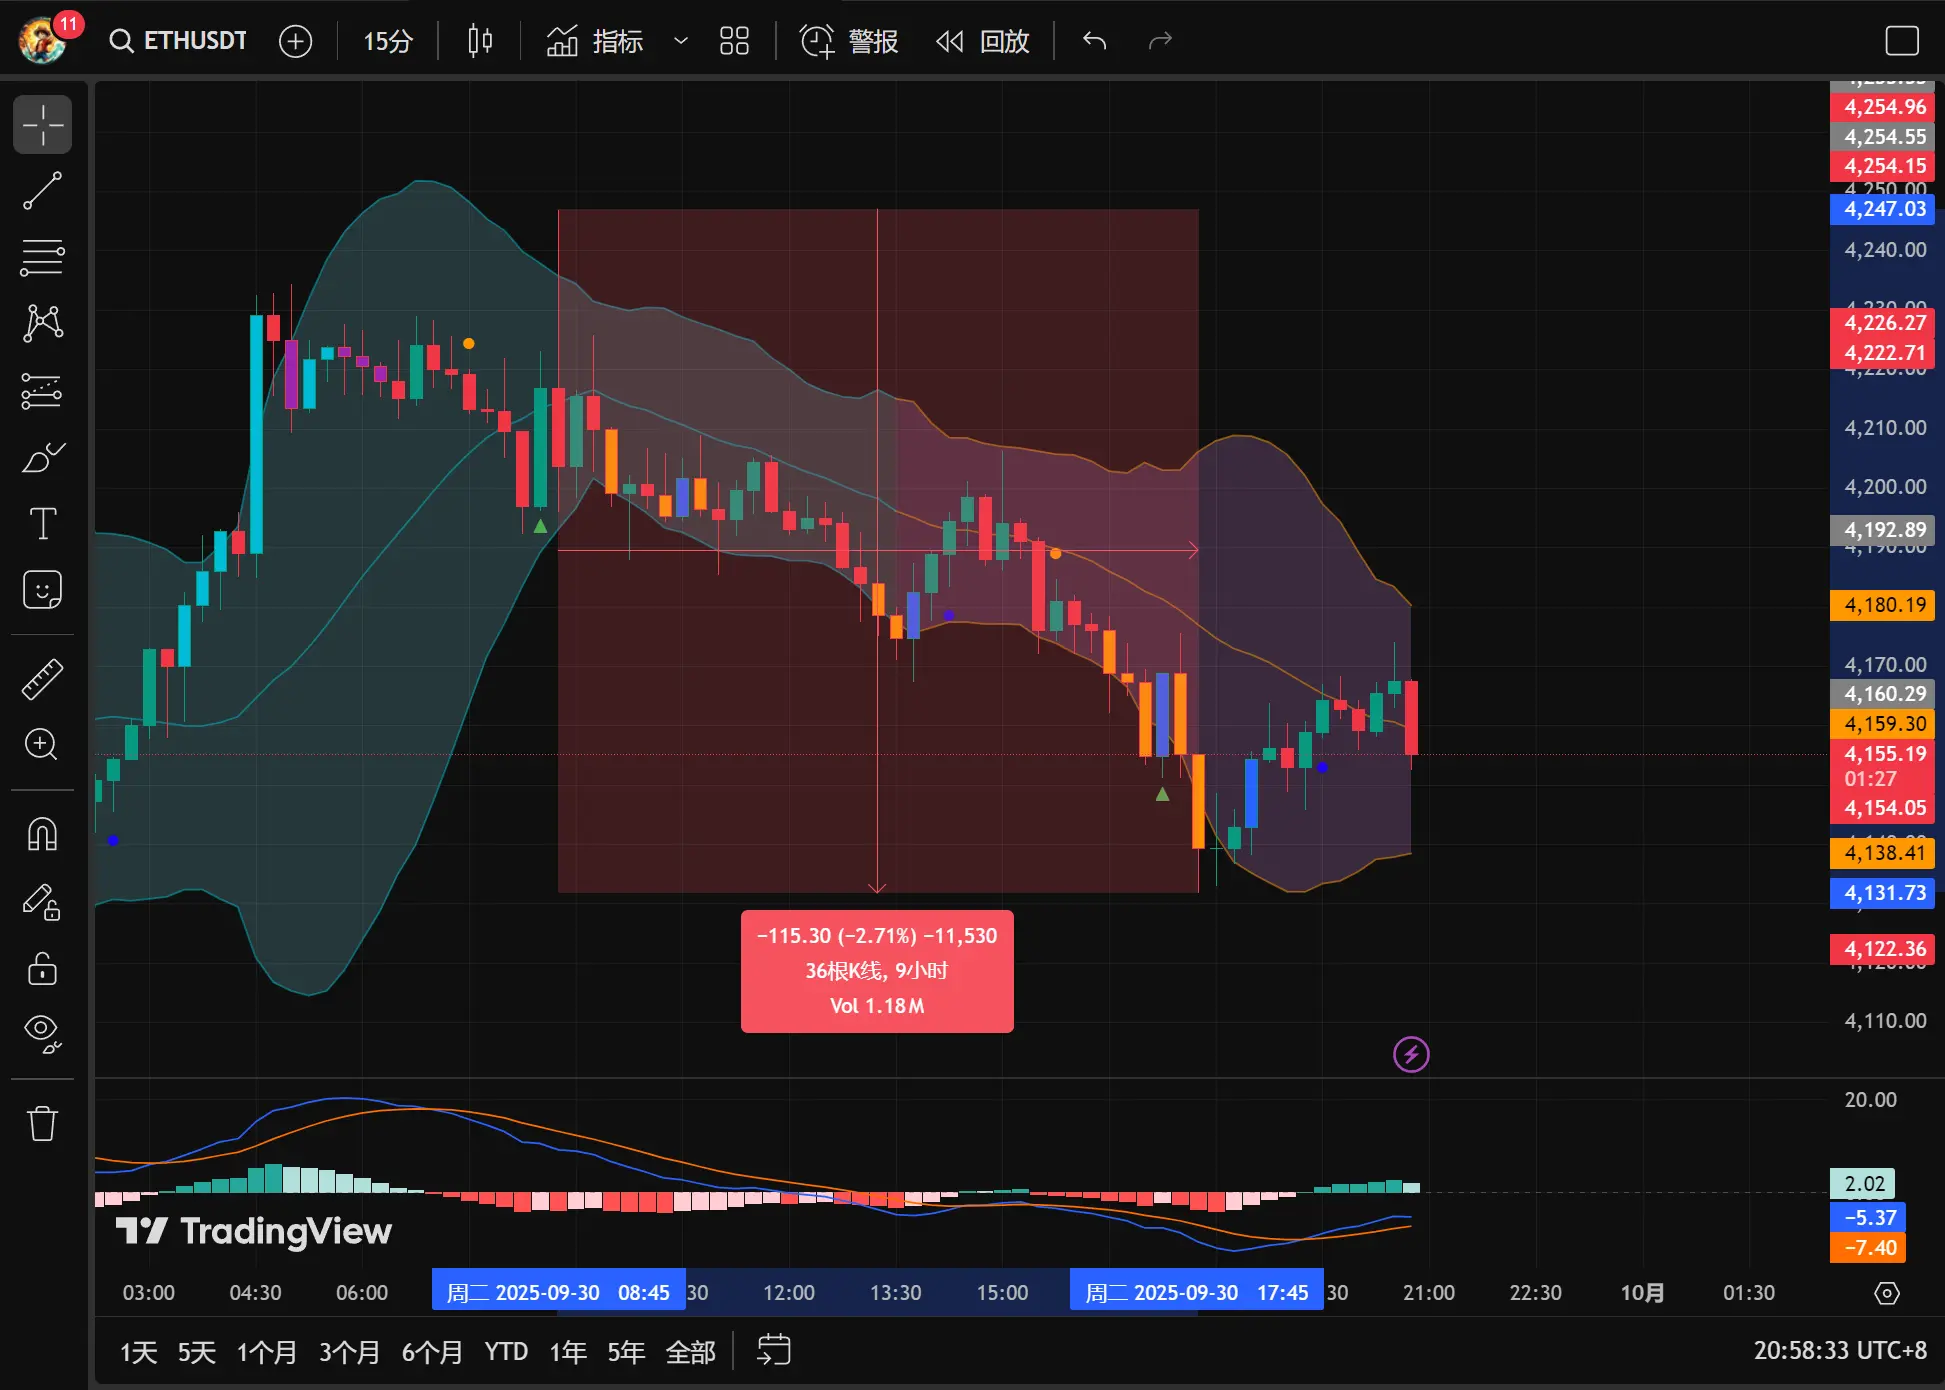Open the emoji icons tool
This screenshot has height=1390, width=1945.
[42, 590]
